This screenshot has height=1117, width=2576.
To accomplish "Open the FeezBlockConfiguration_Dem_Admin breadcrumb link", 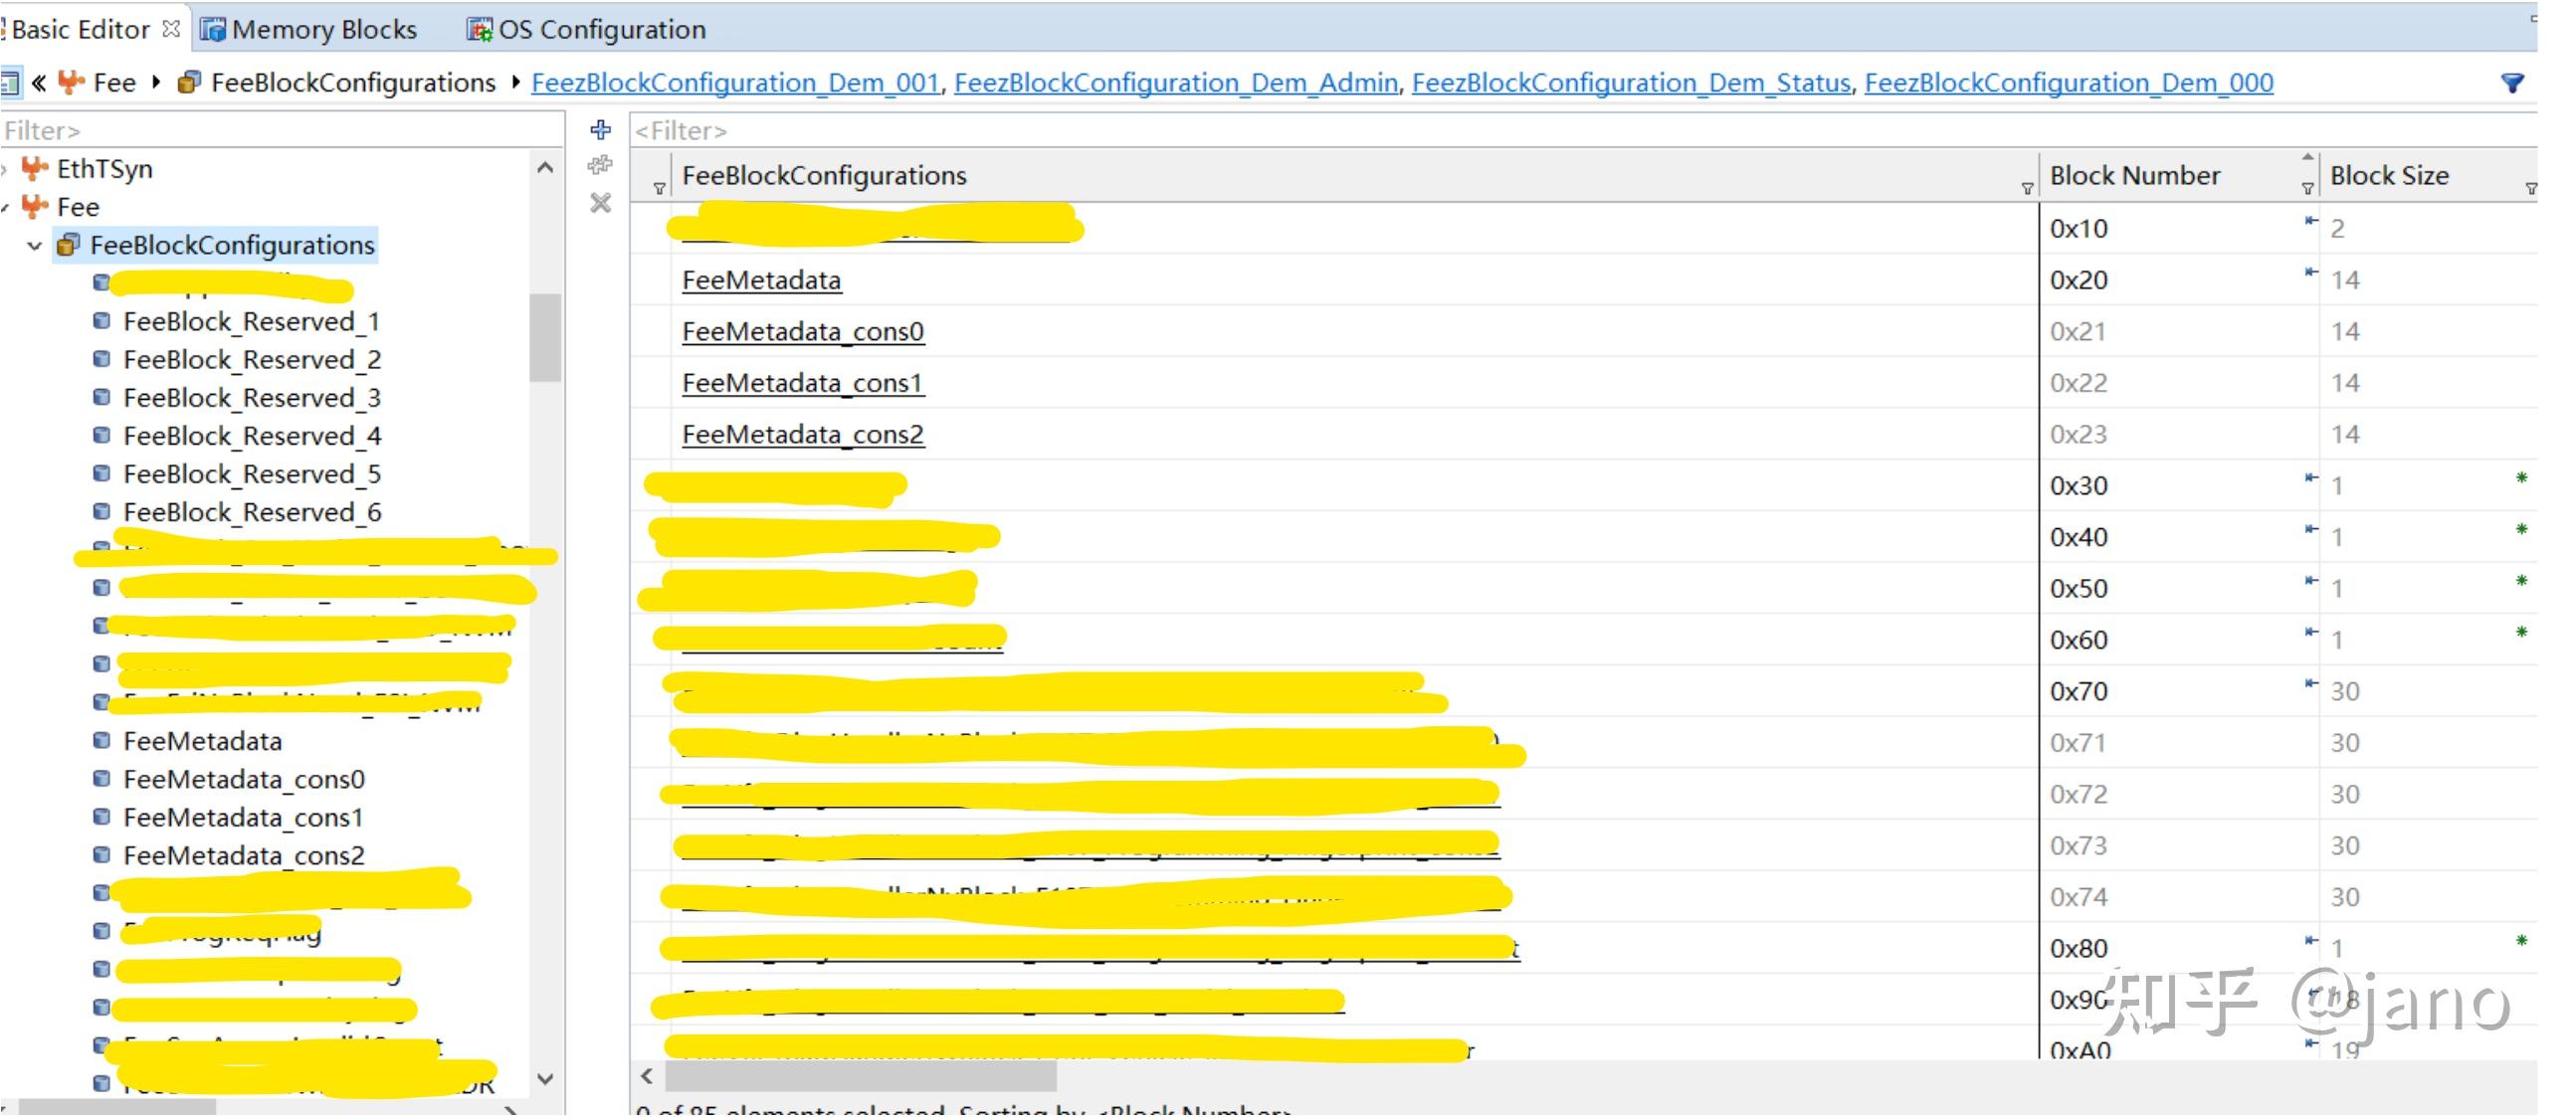I will point(1176,83).
